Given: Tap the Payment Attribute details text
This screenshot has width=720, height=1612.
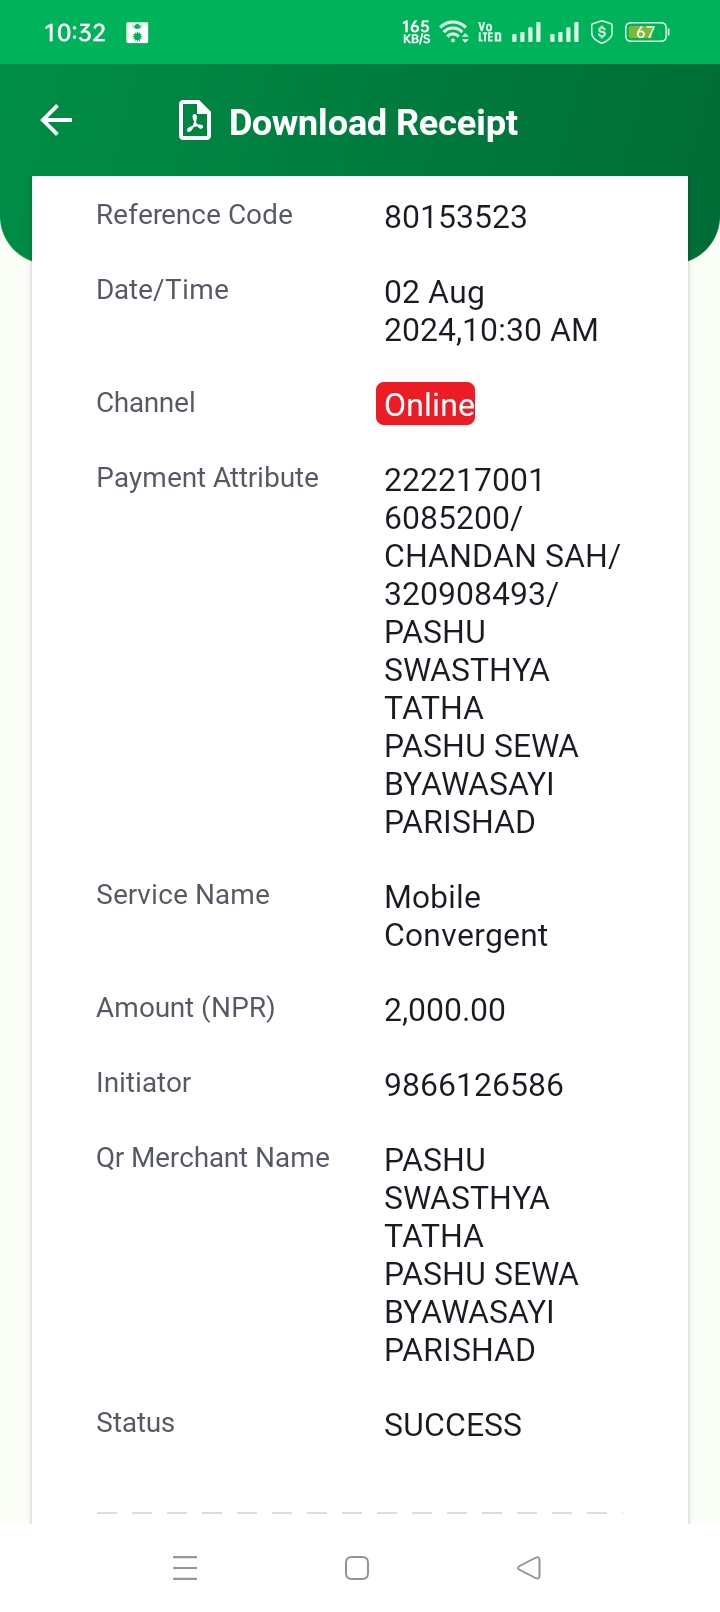Looking at the screenshot, I should click(x=501, y=651).
